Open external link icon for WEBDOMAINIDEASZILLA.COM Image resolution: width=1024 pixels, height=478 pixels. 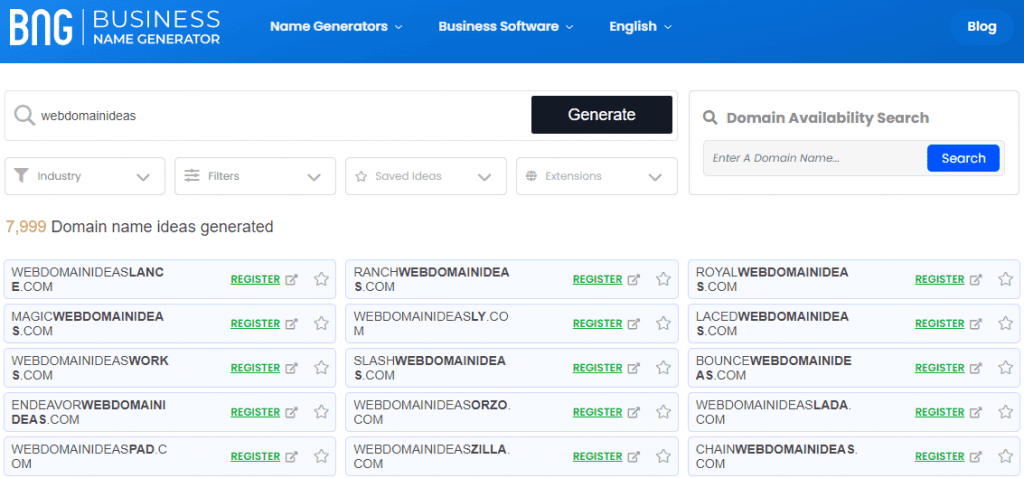click(633, 457)
